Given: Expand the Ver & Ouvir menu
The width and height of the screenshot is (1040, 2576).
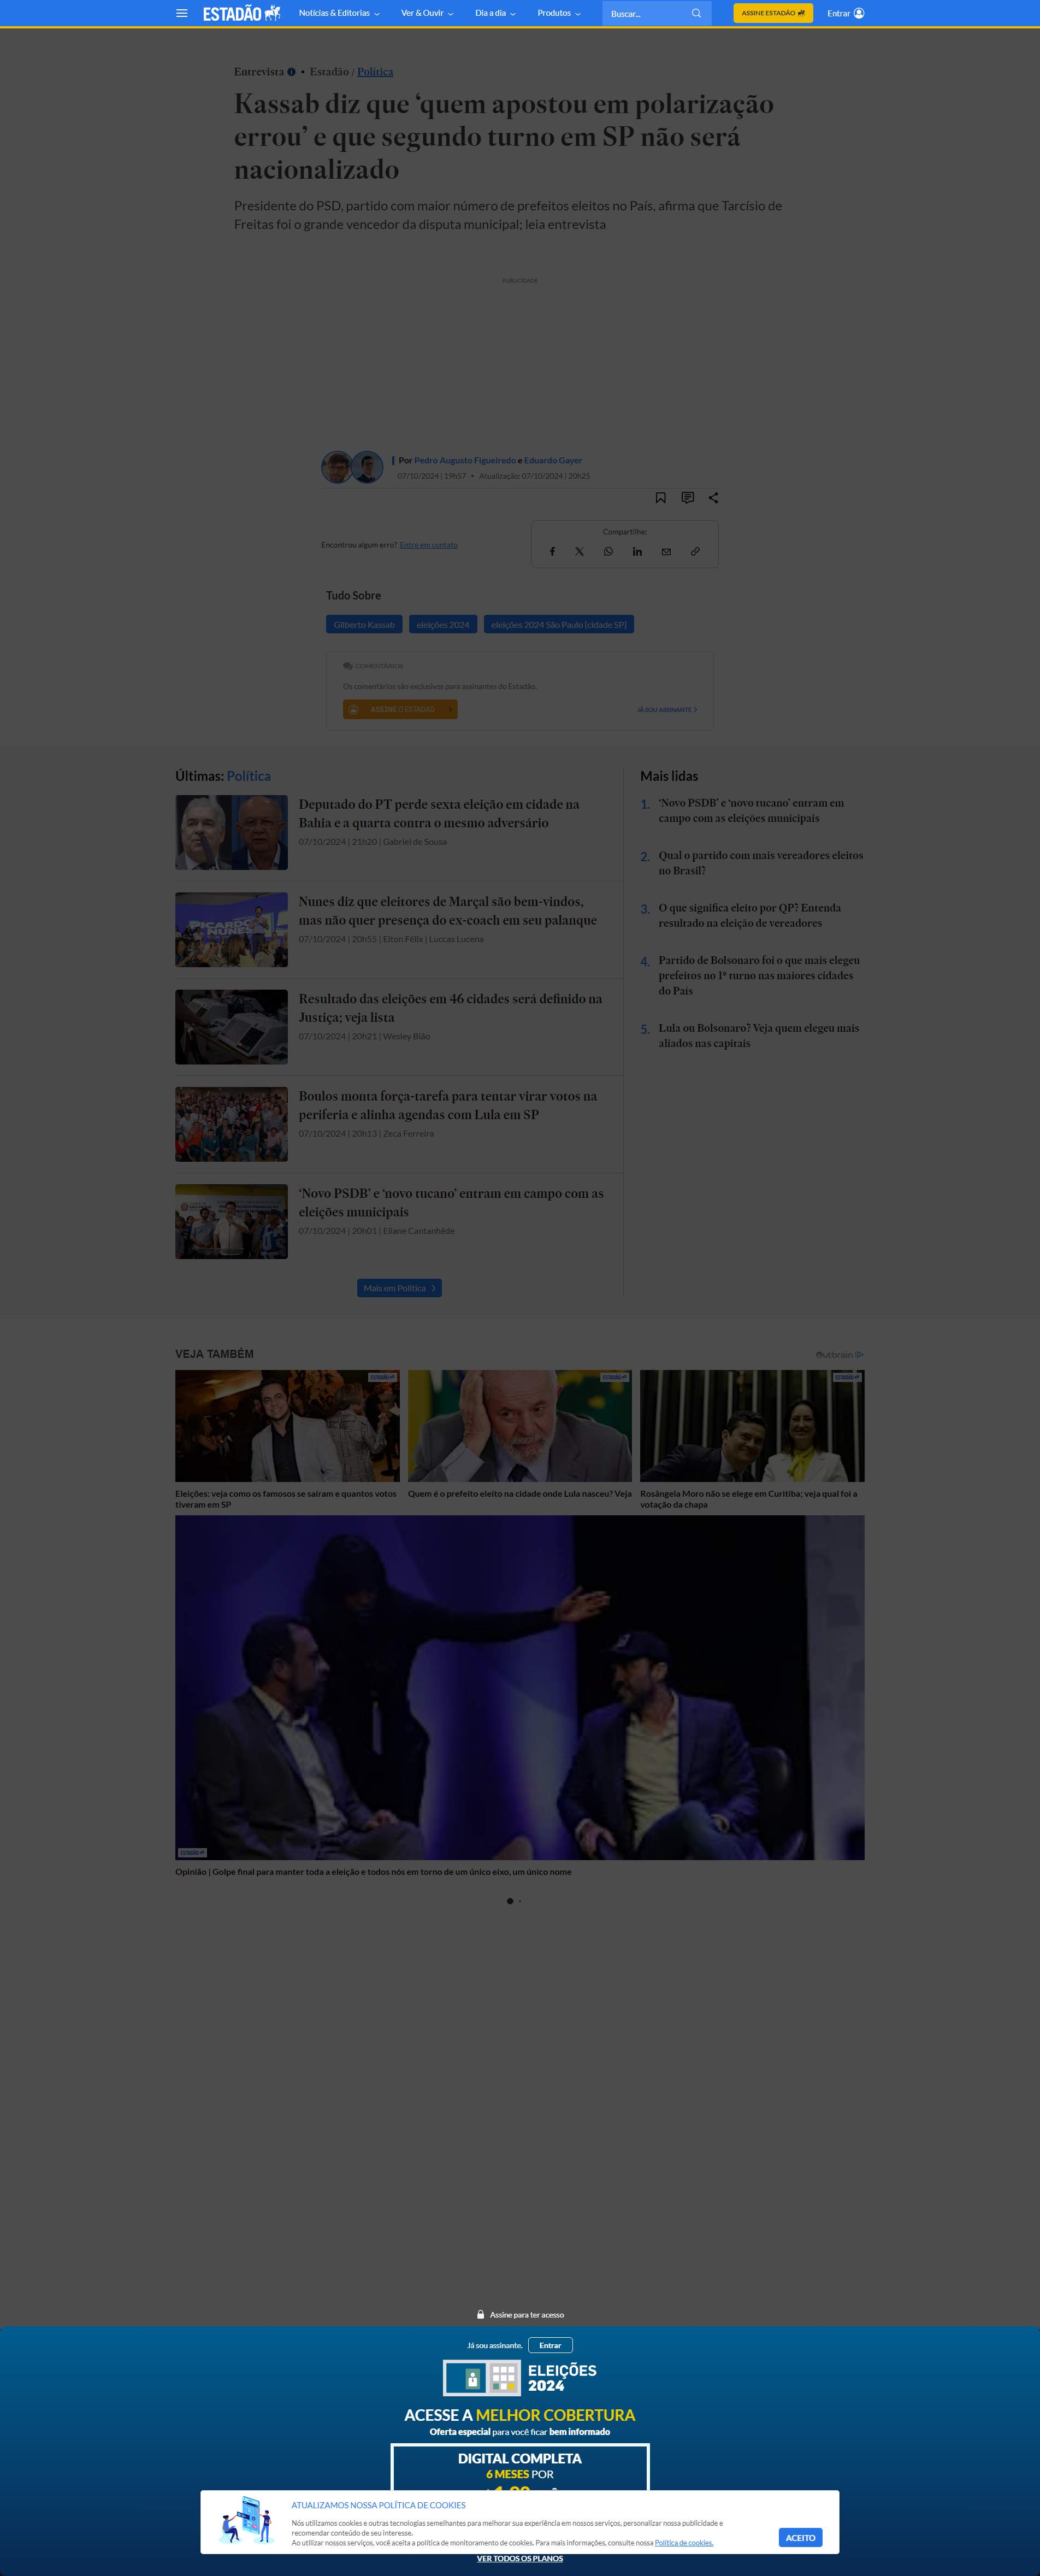Looking at the screenshot, I should (x=427, y=13).
